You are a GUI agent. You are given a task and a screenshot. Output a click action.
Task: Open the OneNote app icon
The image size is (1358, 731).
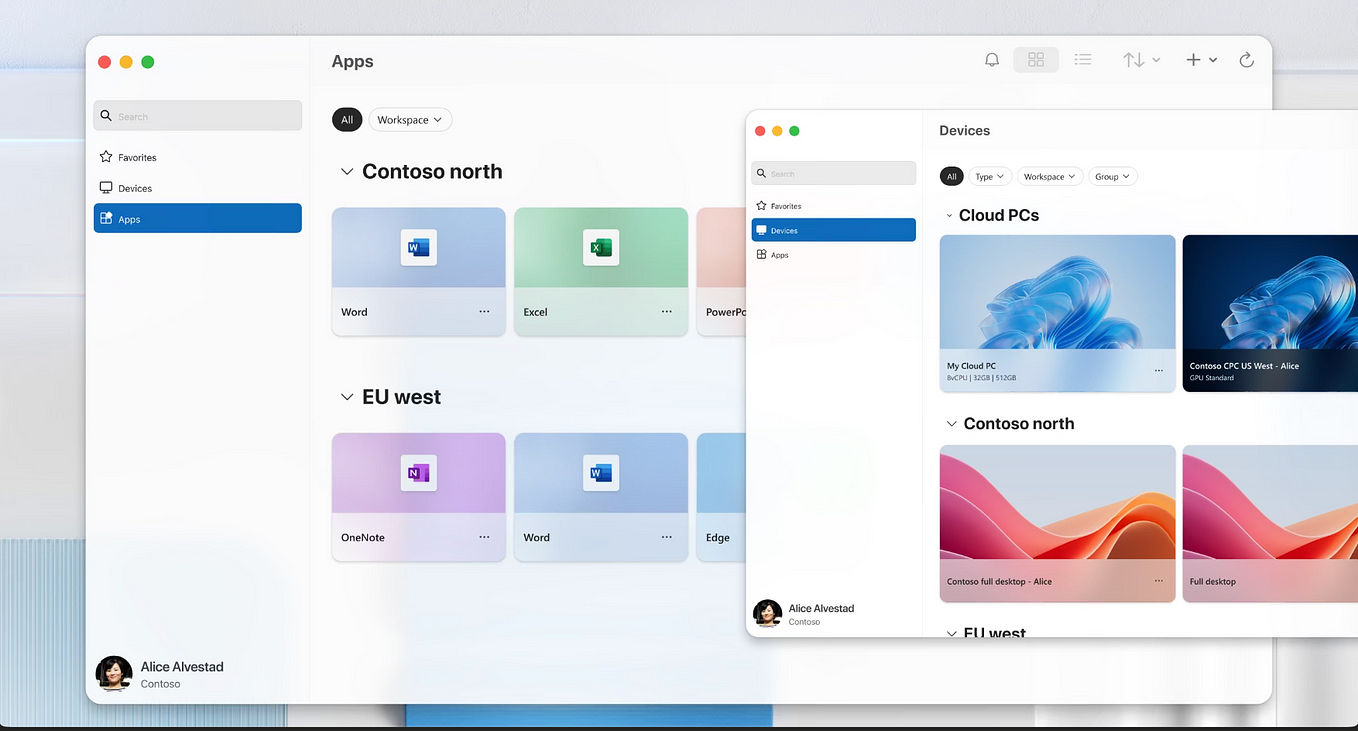pos(419,473)
